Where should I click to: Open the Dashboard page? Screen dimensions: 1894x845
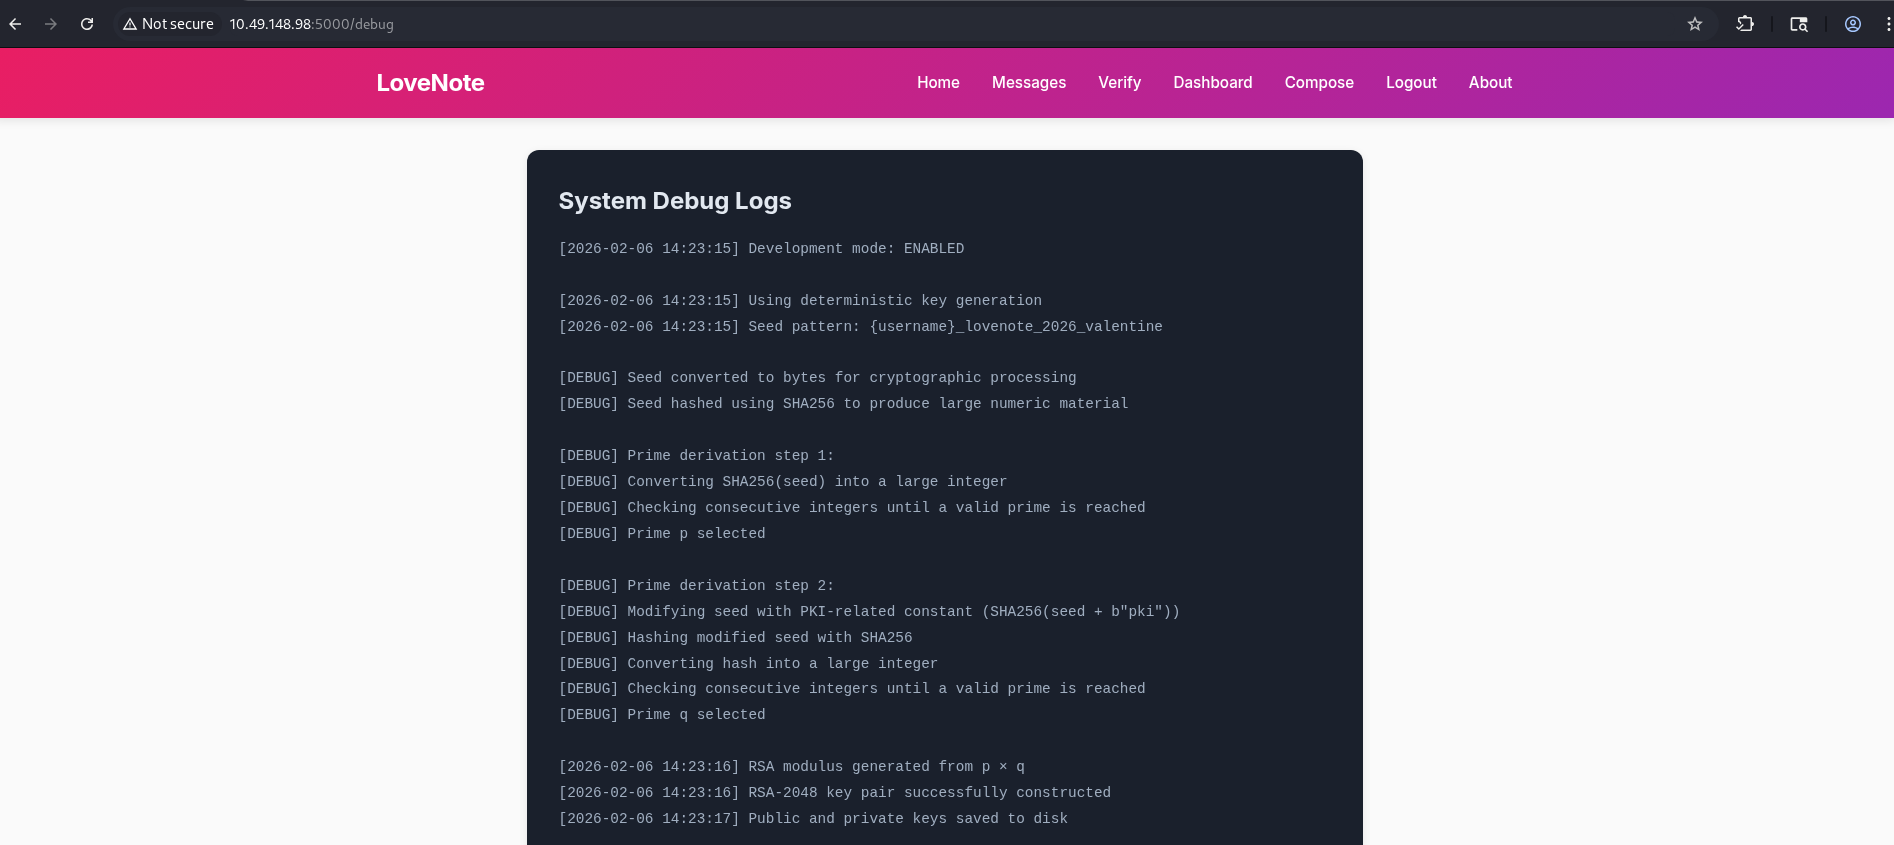(1212, 83)
